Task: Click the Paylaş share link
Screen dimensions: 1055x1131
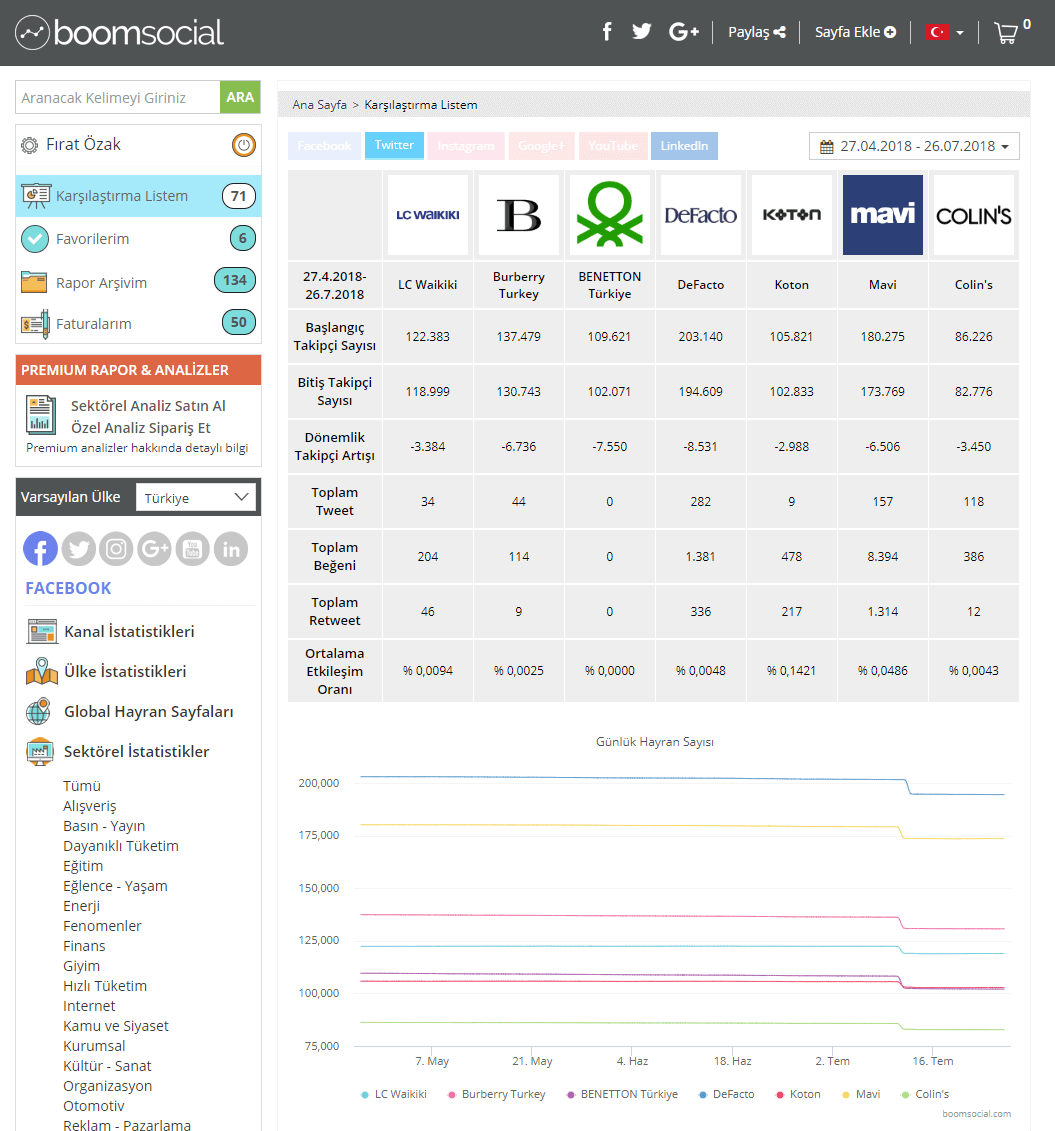Action: click(756, 32)
